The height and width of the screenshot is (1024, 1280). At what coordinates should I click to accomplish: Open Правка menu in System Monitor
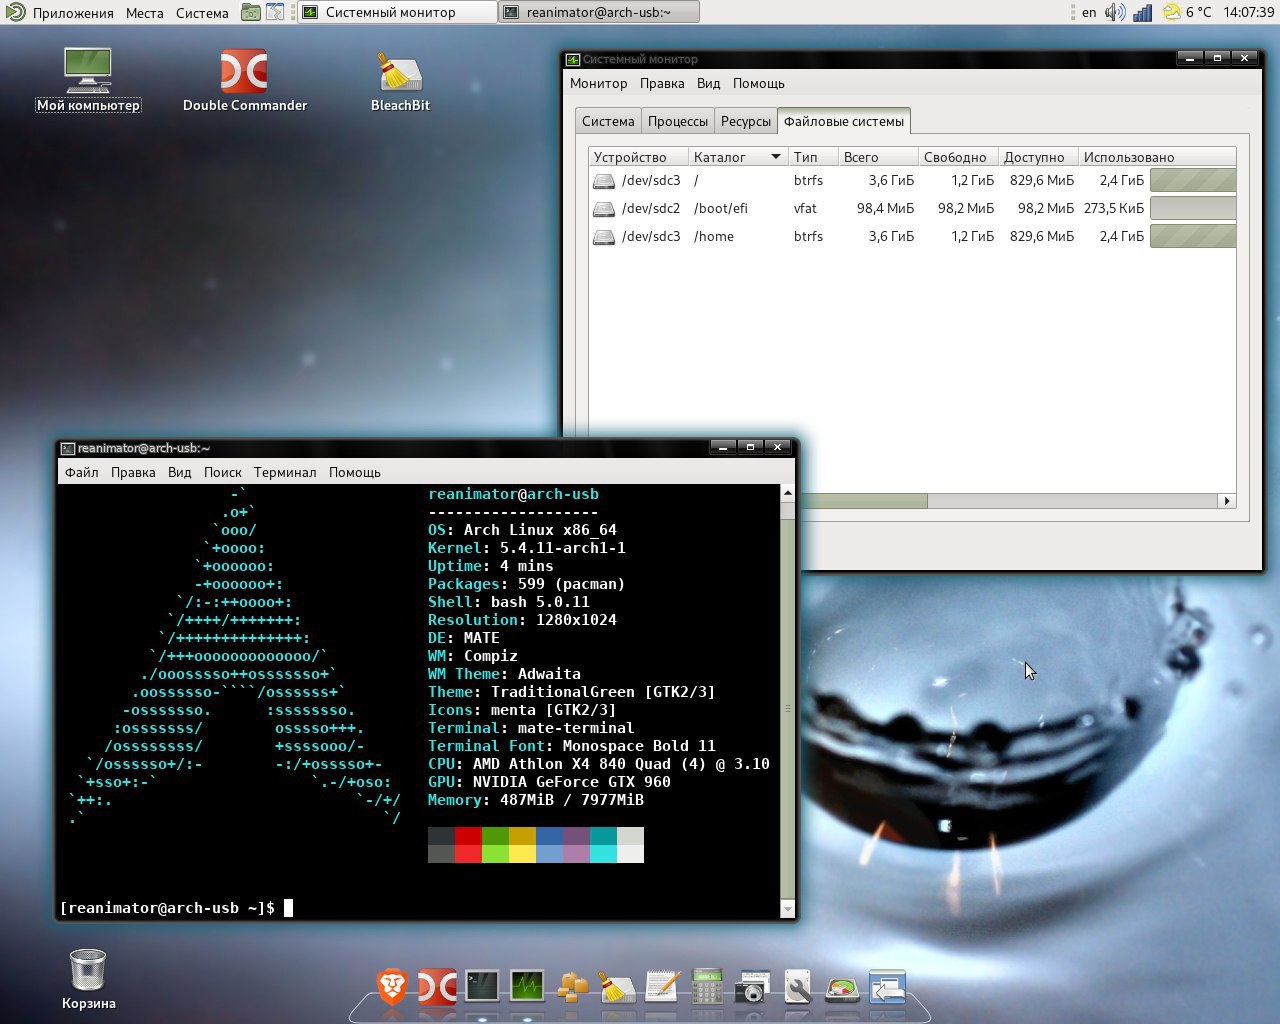click(x=662, y=83)
